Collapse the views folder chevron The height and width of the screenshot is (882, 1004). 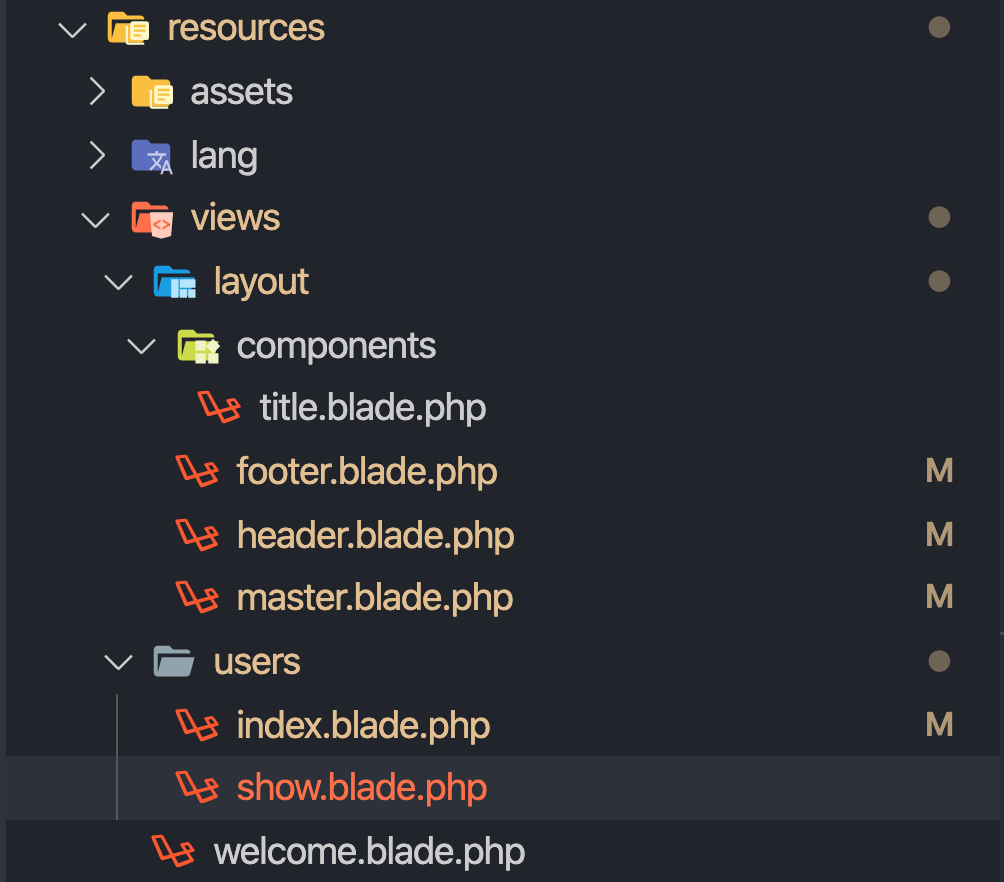[x=96, y=219]
